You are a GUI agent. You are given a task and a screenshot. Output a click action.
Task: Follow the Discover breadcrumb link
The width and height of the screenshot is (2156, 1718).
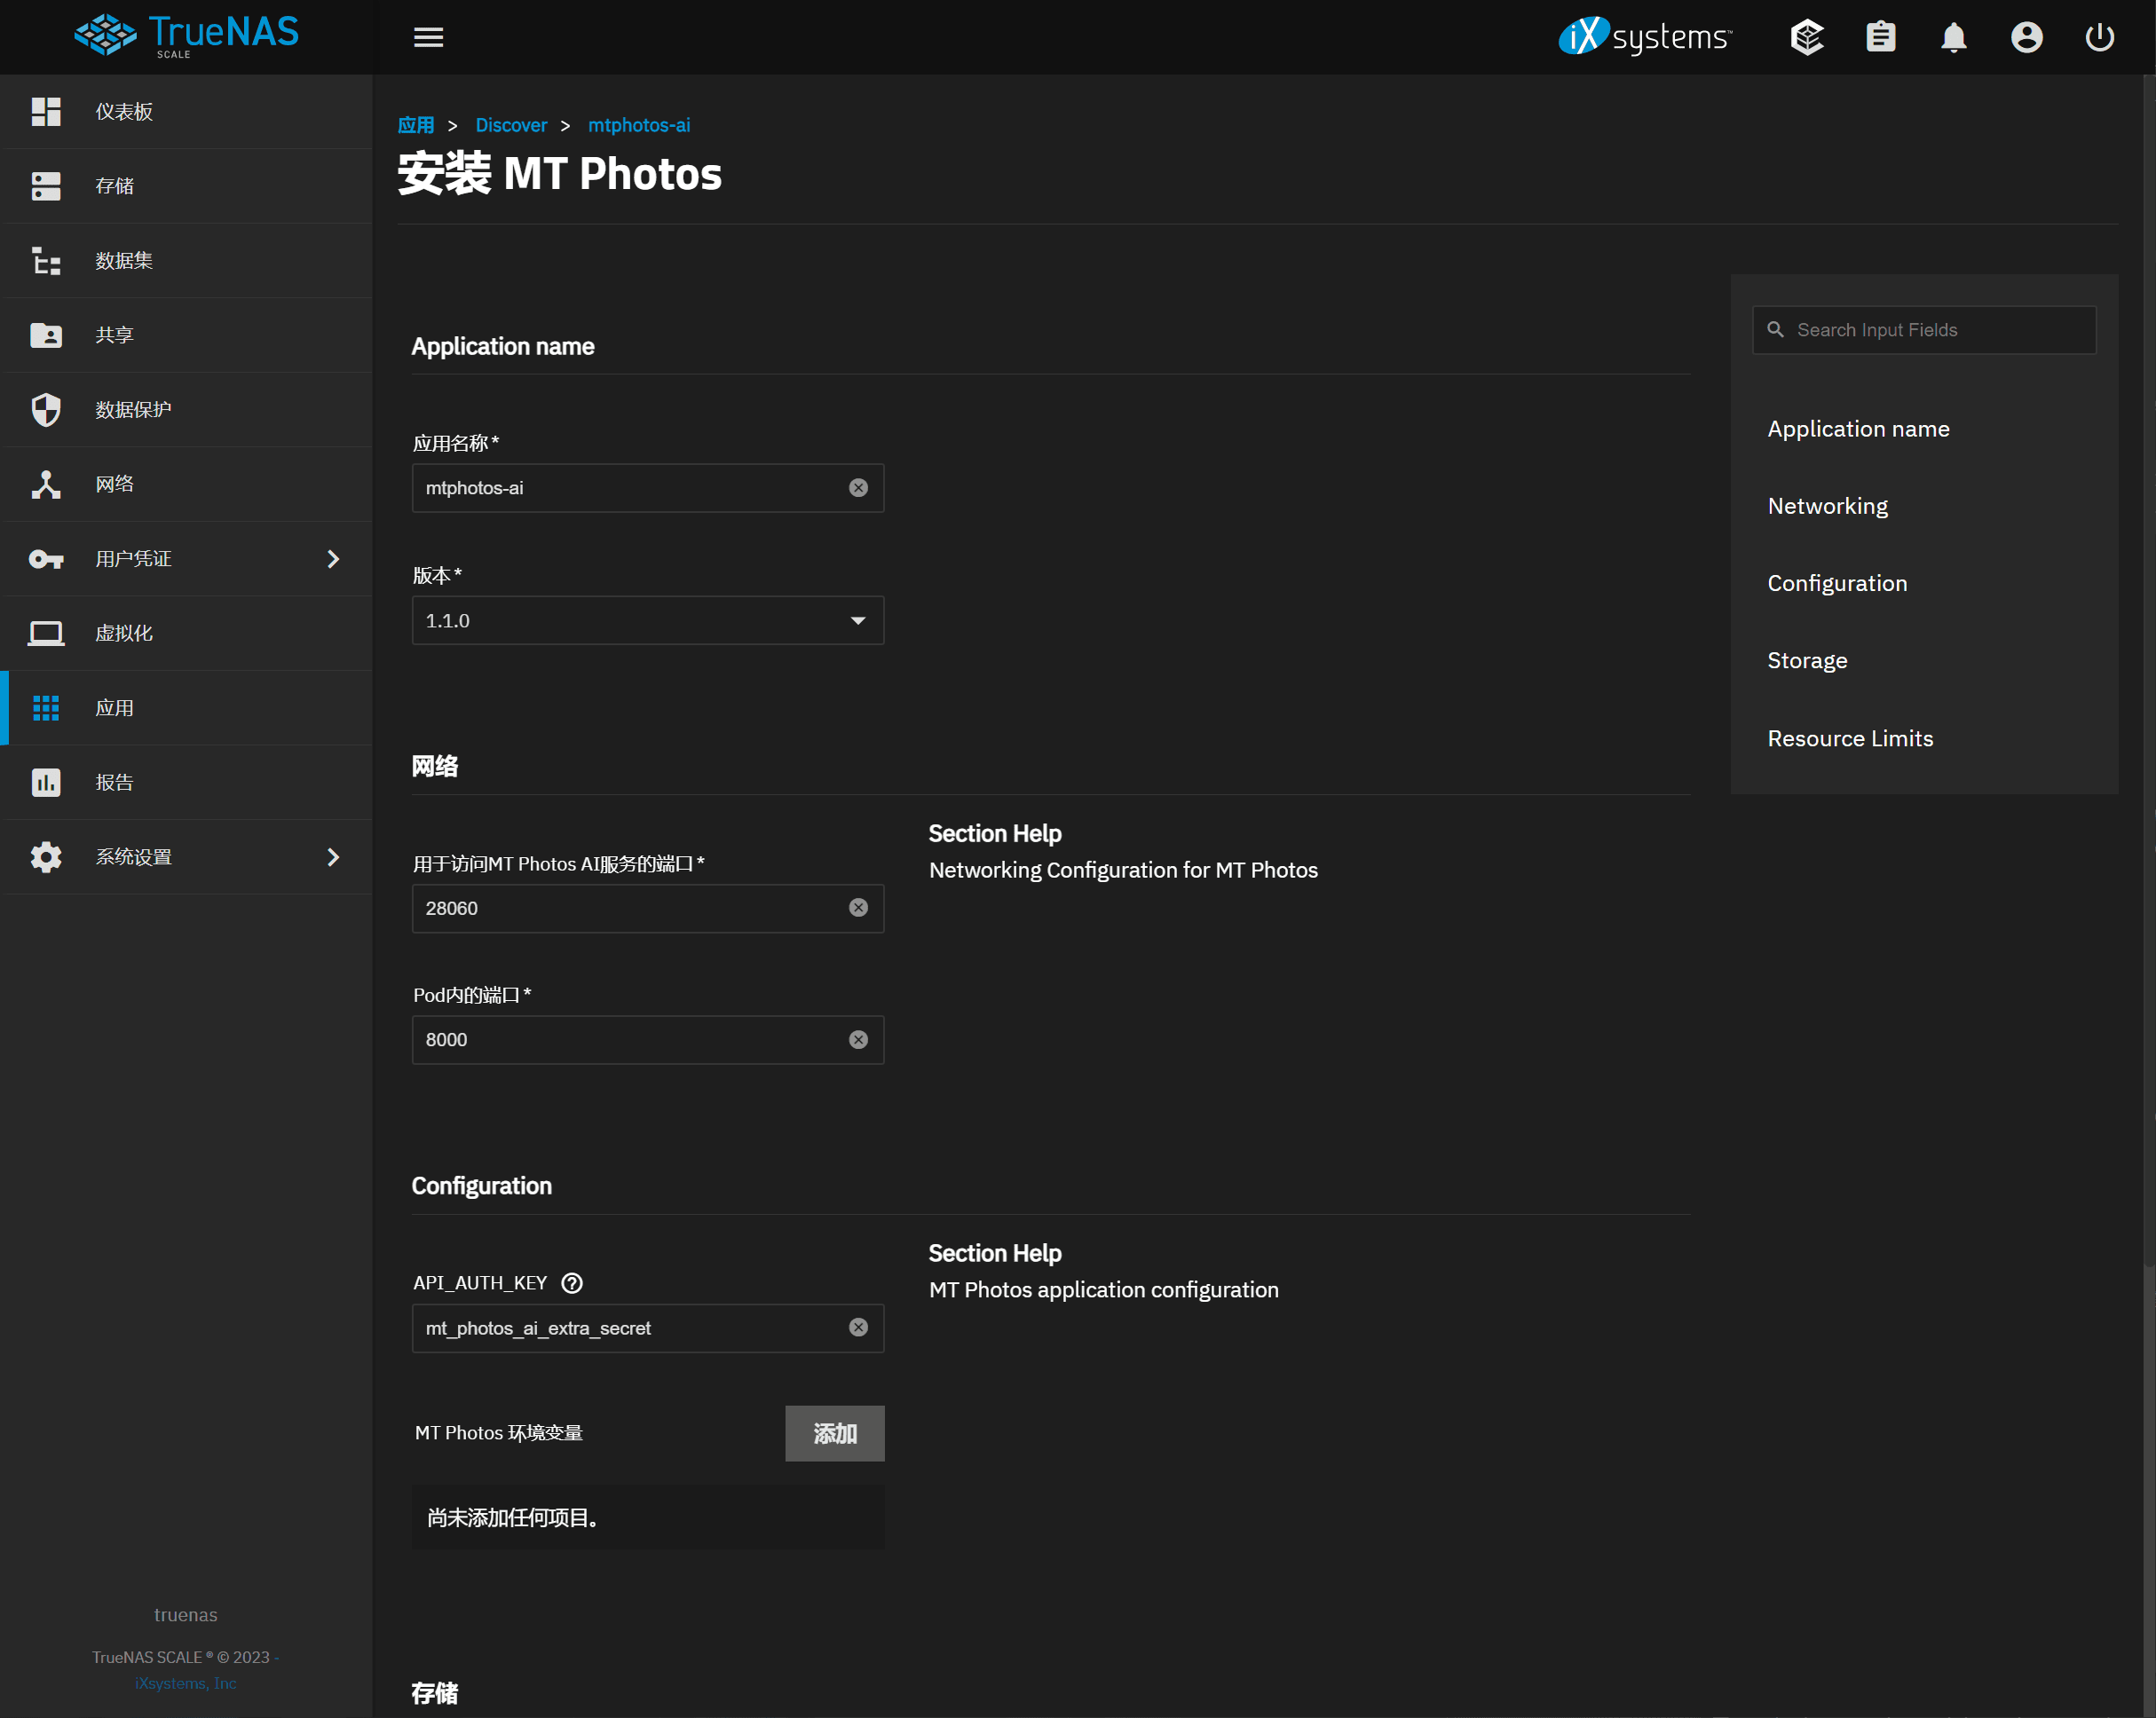pos(511,125)
